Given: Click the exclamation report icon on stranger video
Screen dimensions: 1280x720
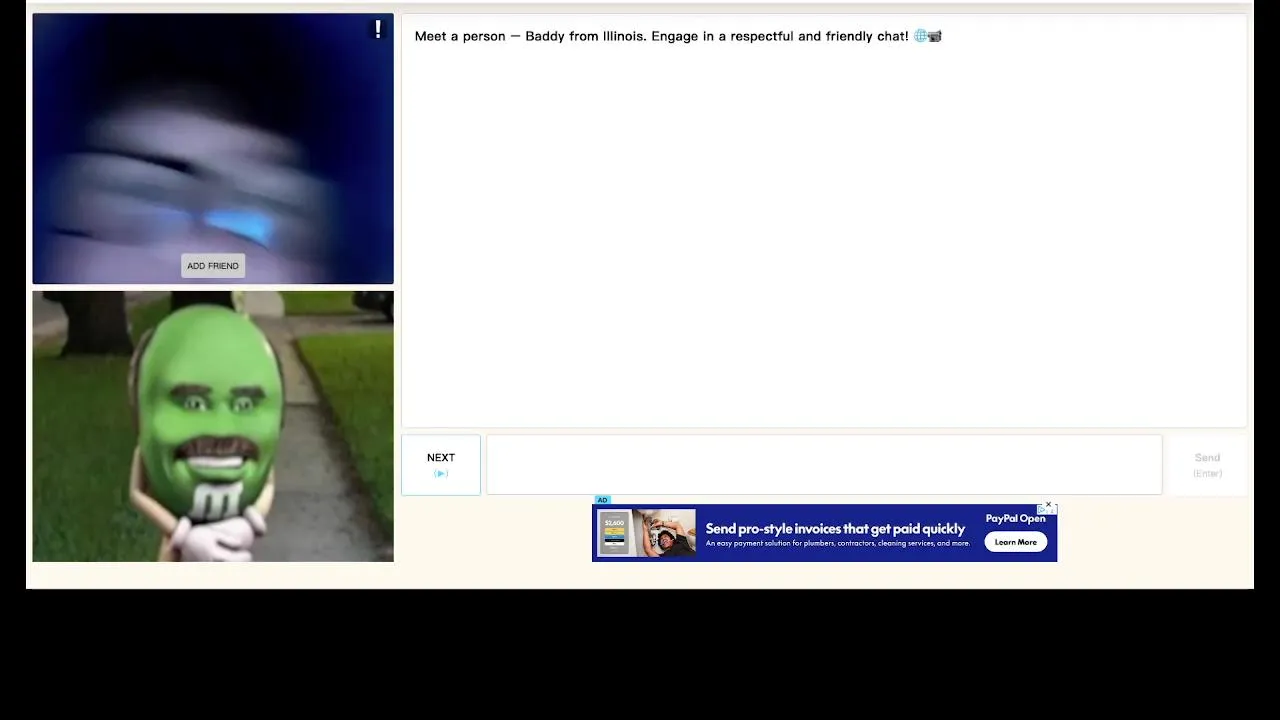Looking at the screenshot, I should click(x=378, y=30).
